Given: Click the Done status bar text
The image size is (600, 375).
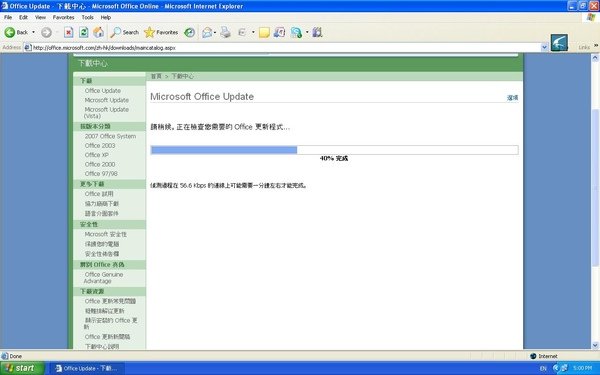Looking at the screenshot, I should 15,356.
